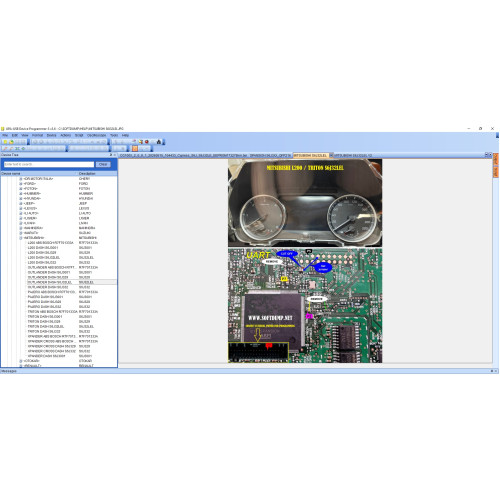Click the red circle toolbar icon
This screenshot has height=500, width=500.
[147, 142]
